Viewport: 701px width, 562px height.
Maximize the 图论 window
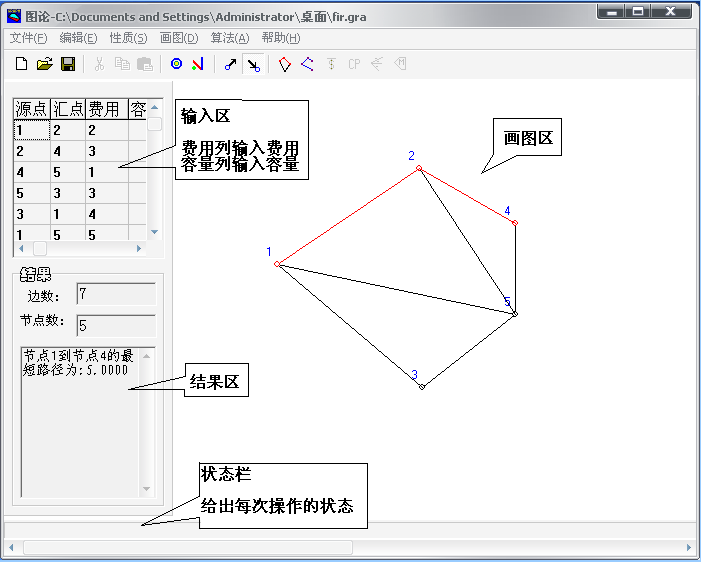[x=638, y=11]
